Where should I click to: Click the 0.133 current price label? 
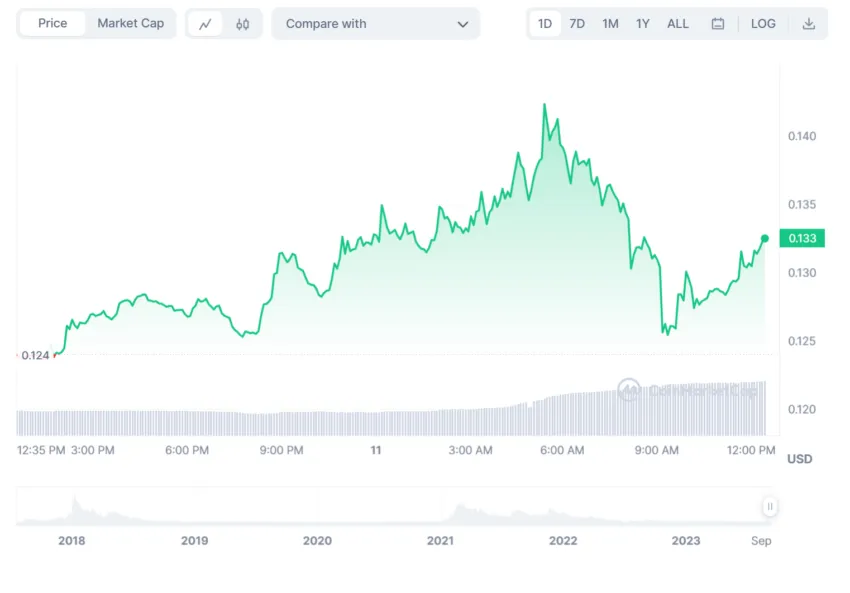click(x=802, y=239)
